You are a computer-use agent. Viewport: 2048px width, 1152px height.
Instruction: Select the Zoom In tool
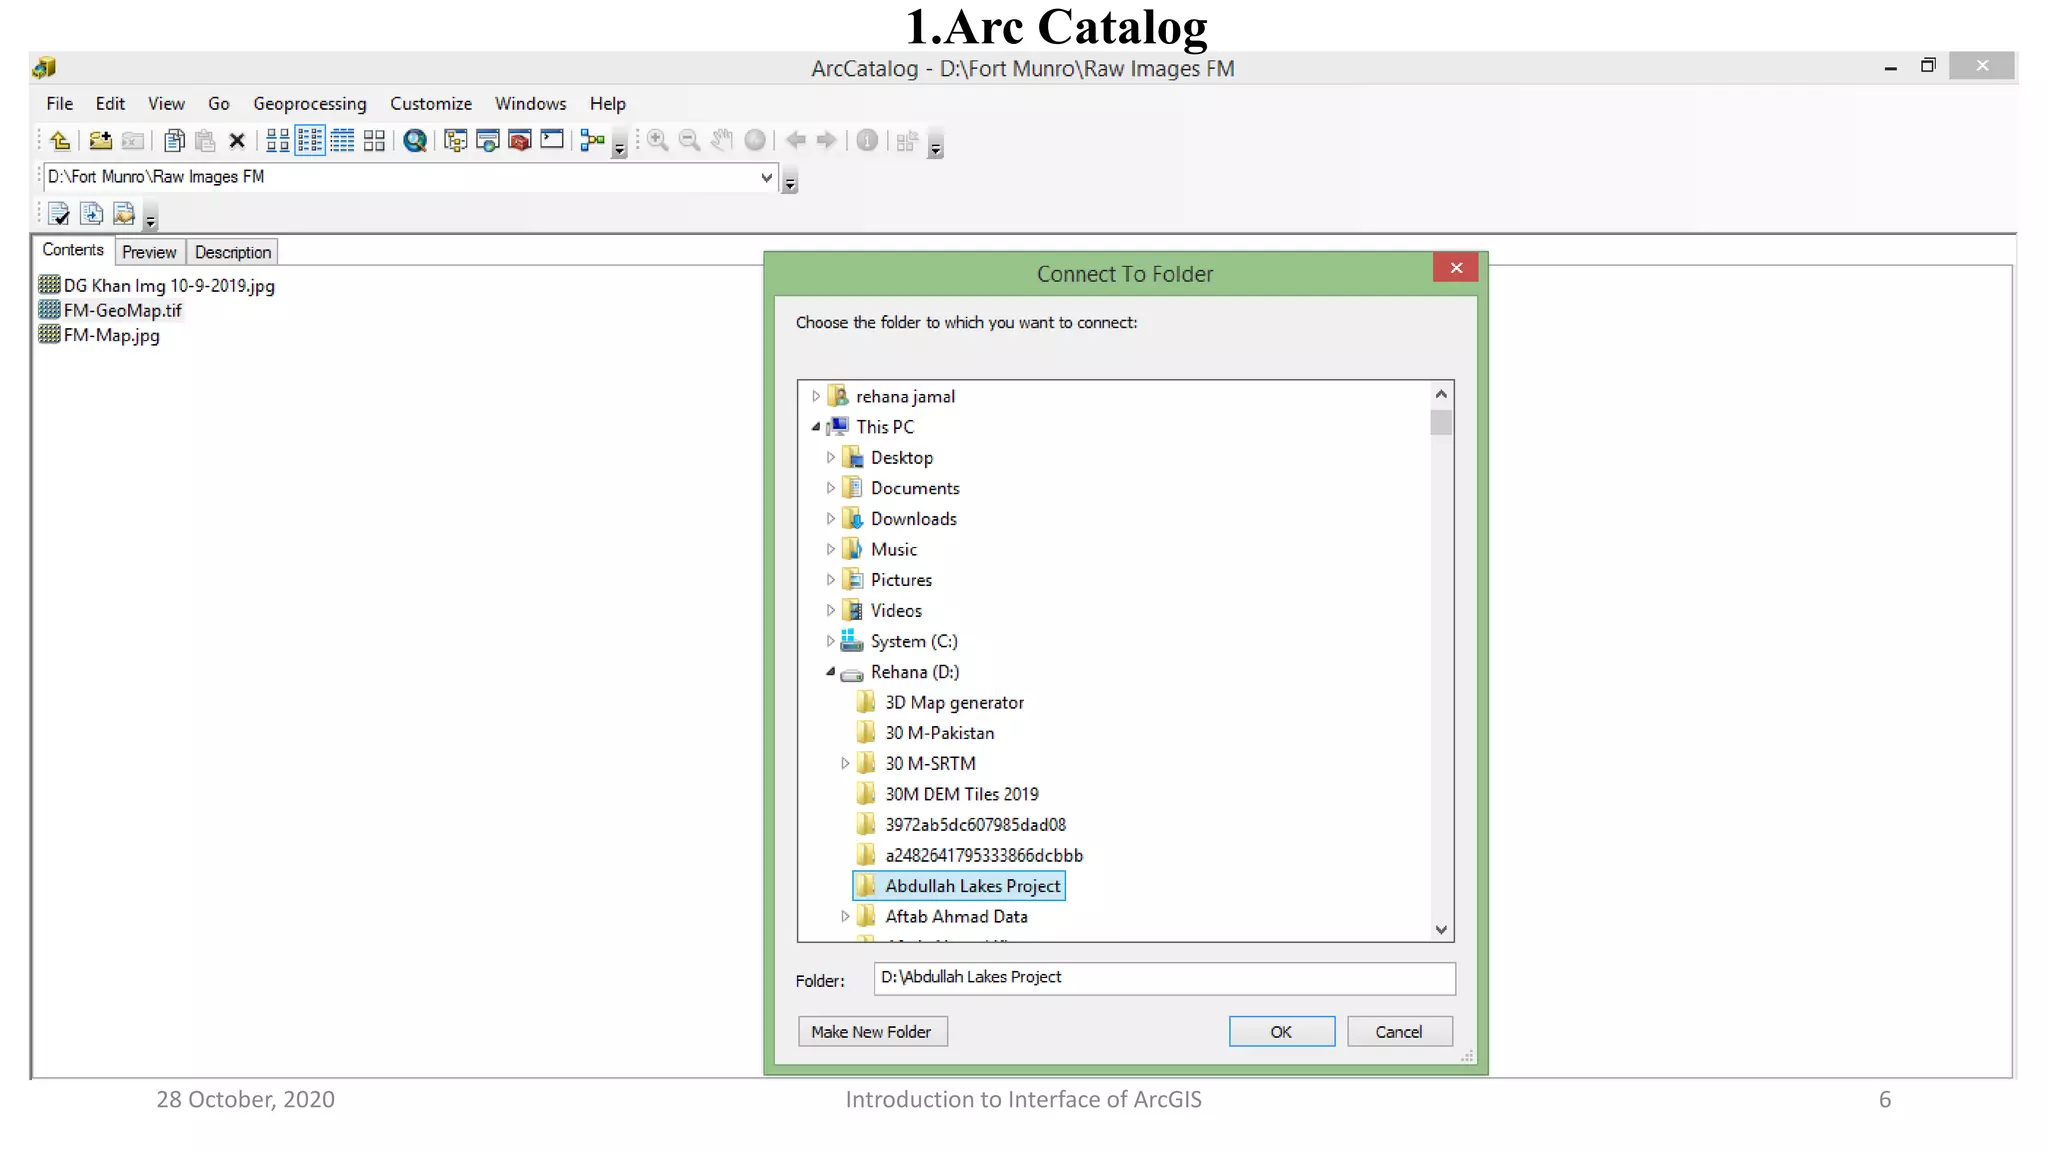(x=658, y=141)
